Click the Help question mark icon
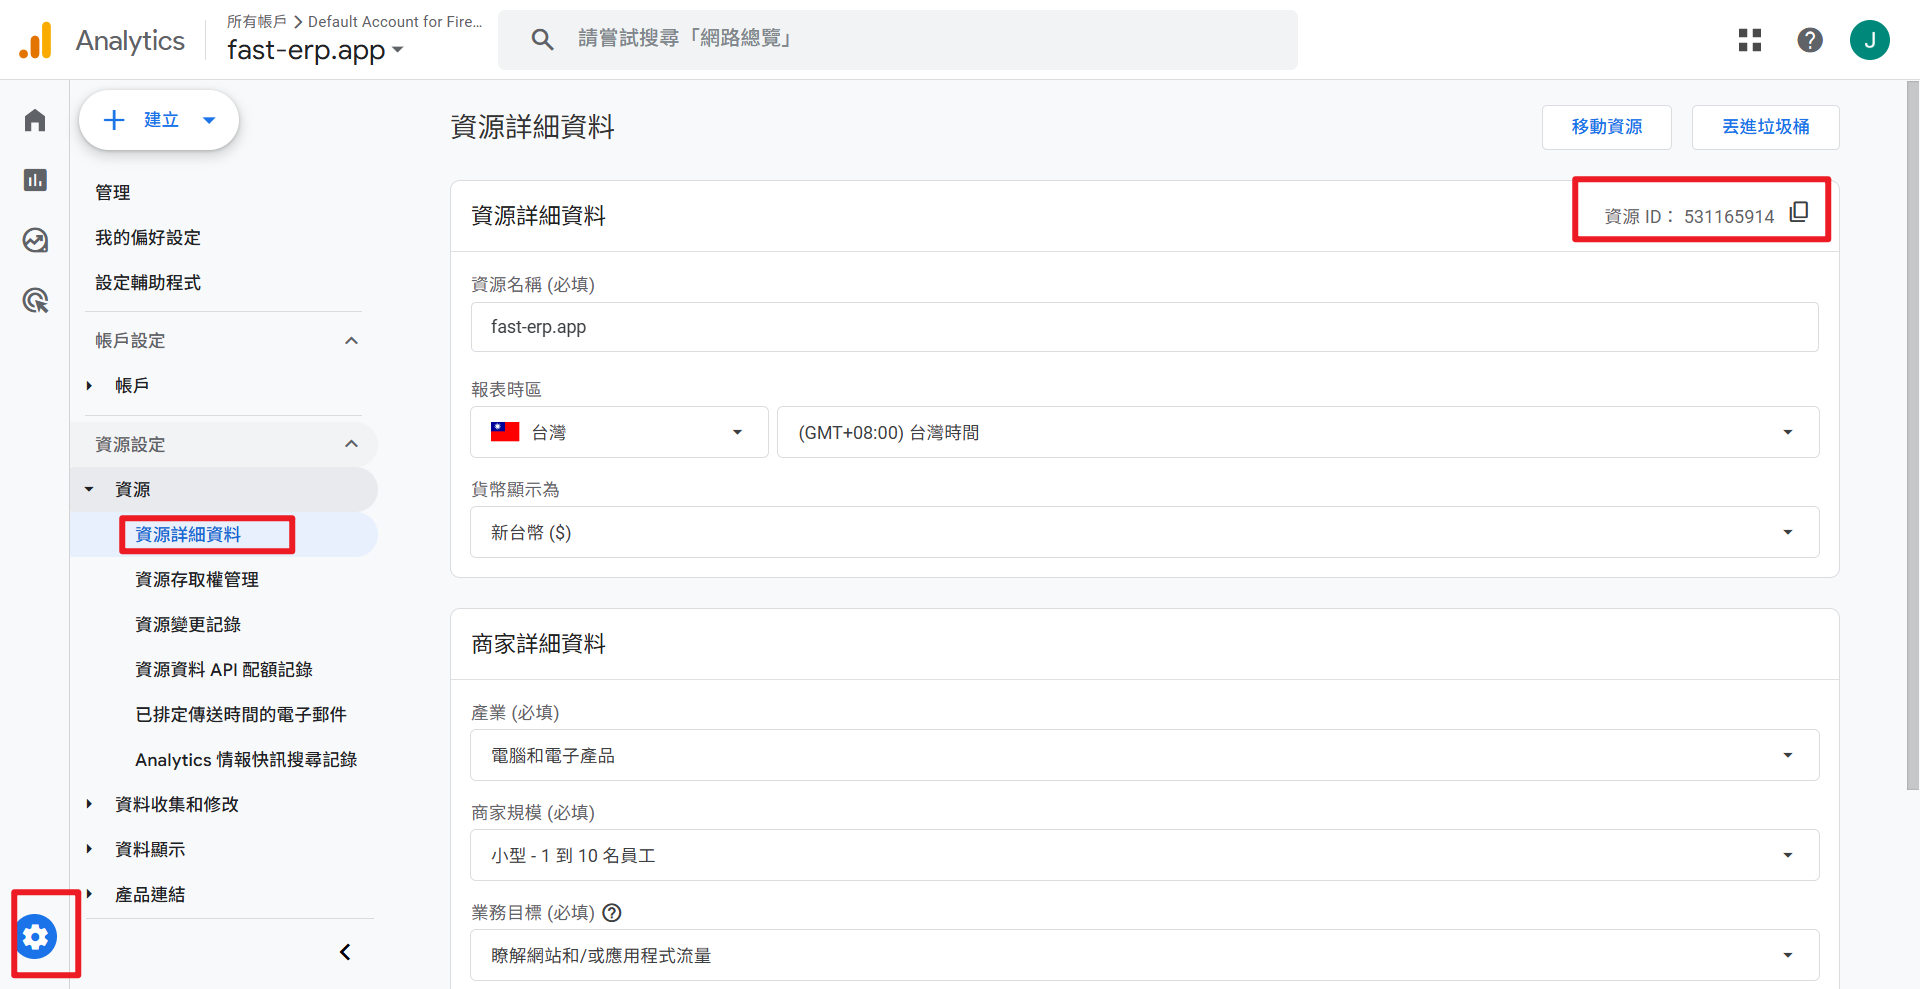The width and height of the screenshot is (1920, 989). tap(1810, 40)
